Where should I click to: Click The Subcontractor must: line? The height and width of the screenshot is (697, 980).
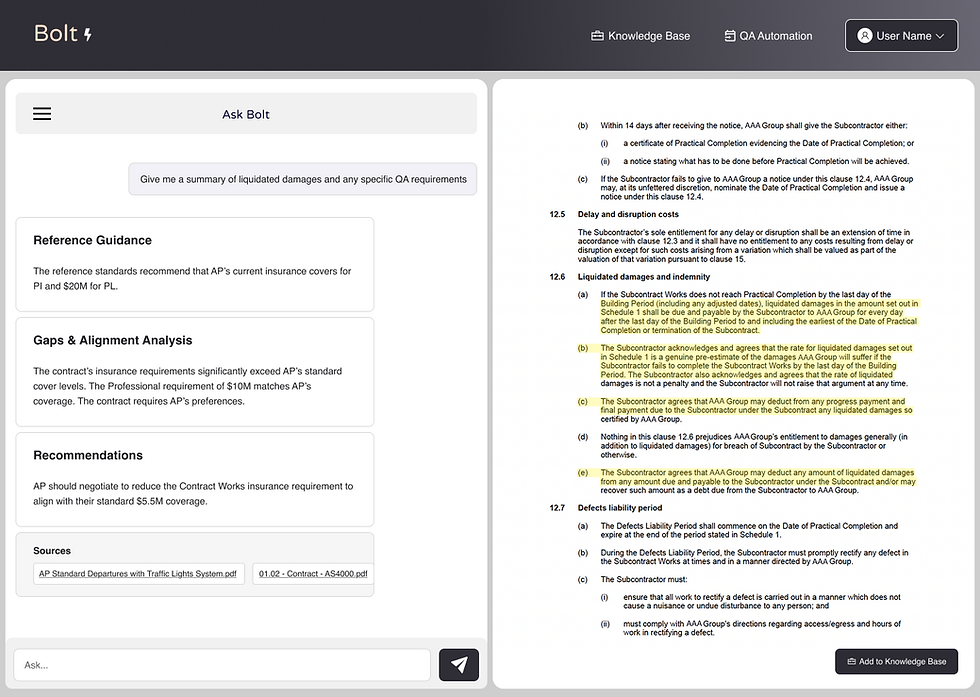[x=644, y=579]
